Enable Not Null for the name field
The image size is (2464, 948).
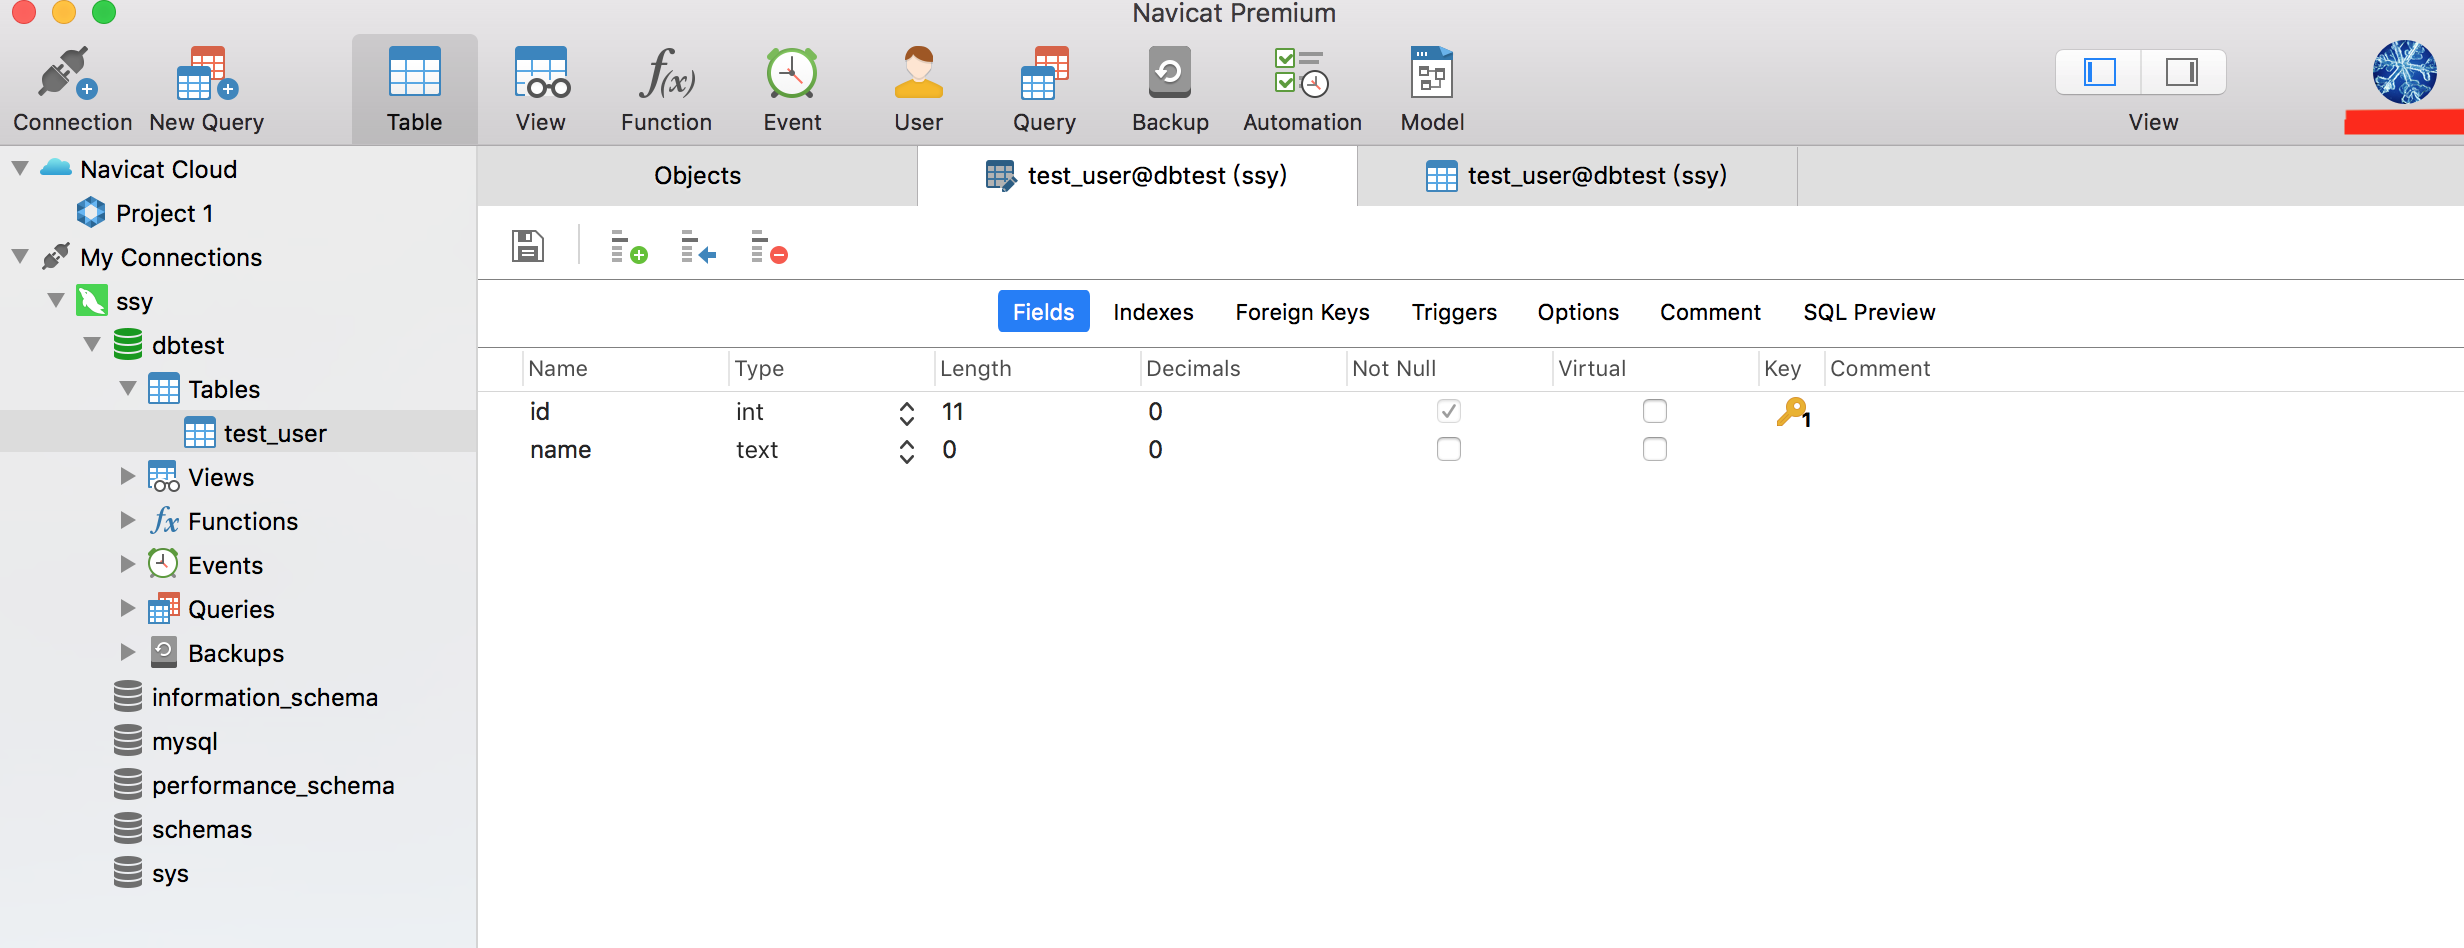tap(1449, 449)
